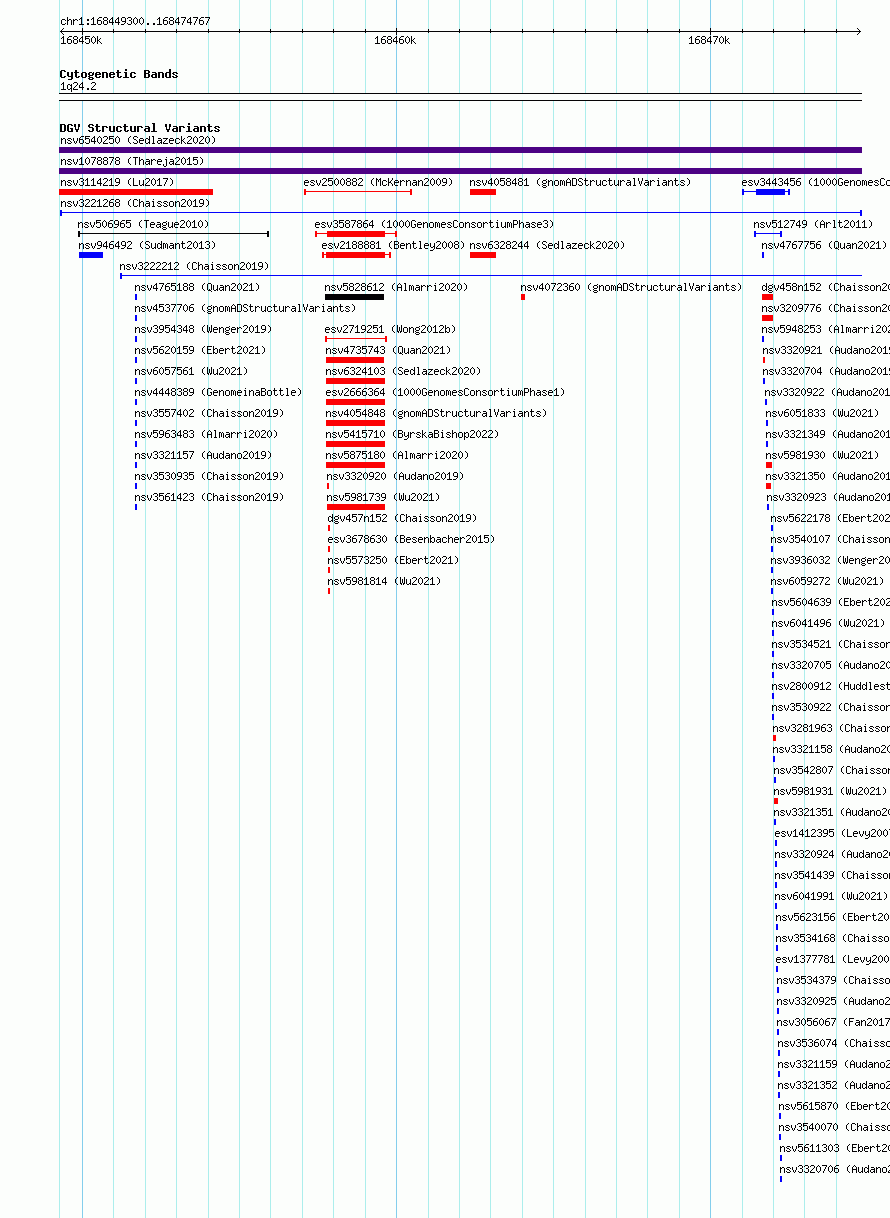
Task: Click the 1q24.2 cytogenetic band label
Action: click(x=78, y=87)
